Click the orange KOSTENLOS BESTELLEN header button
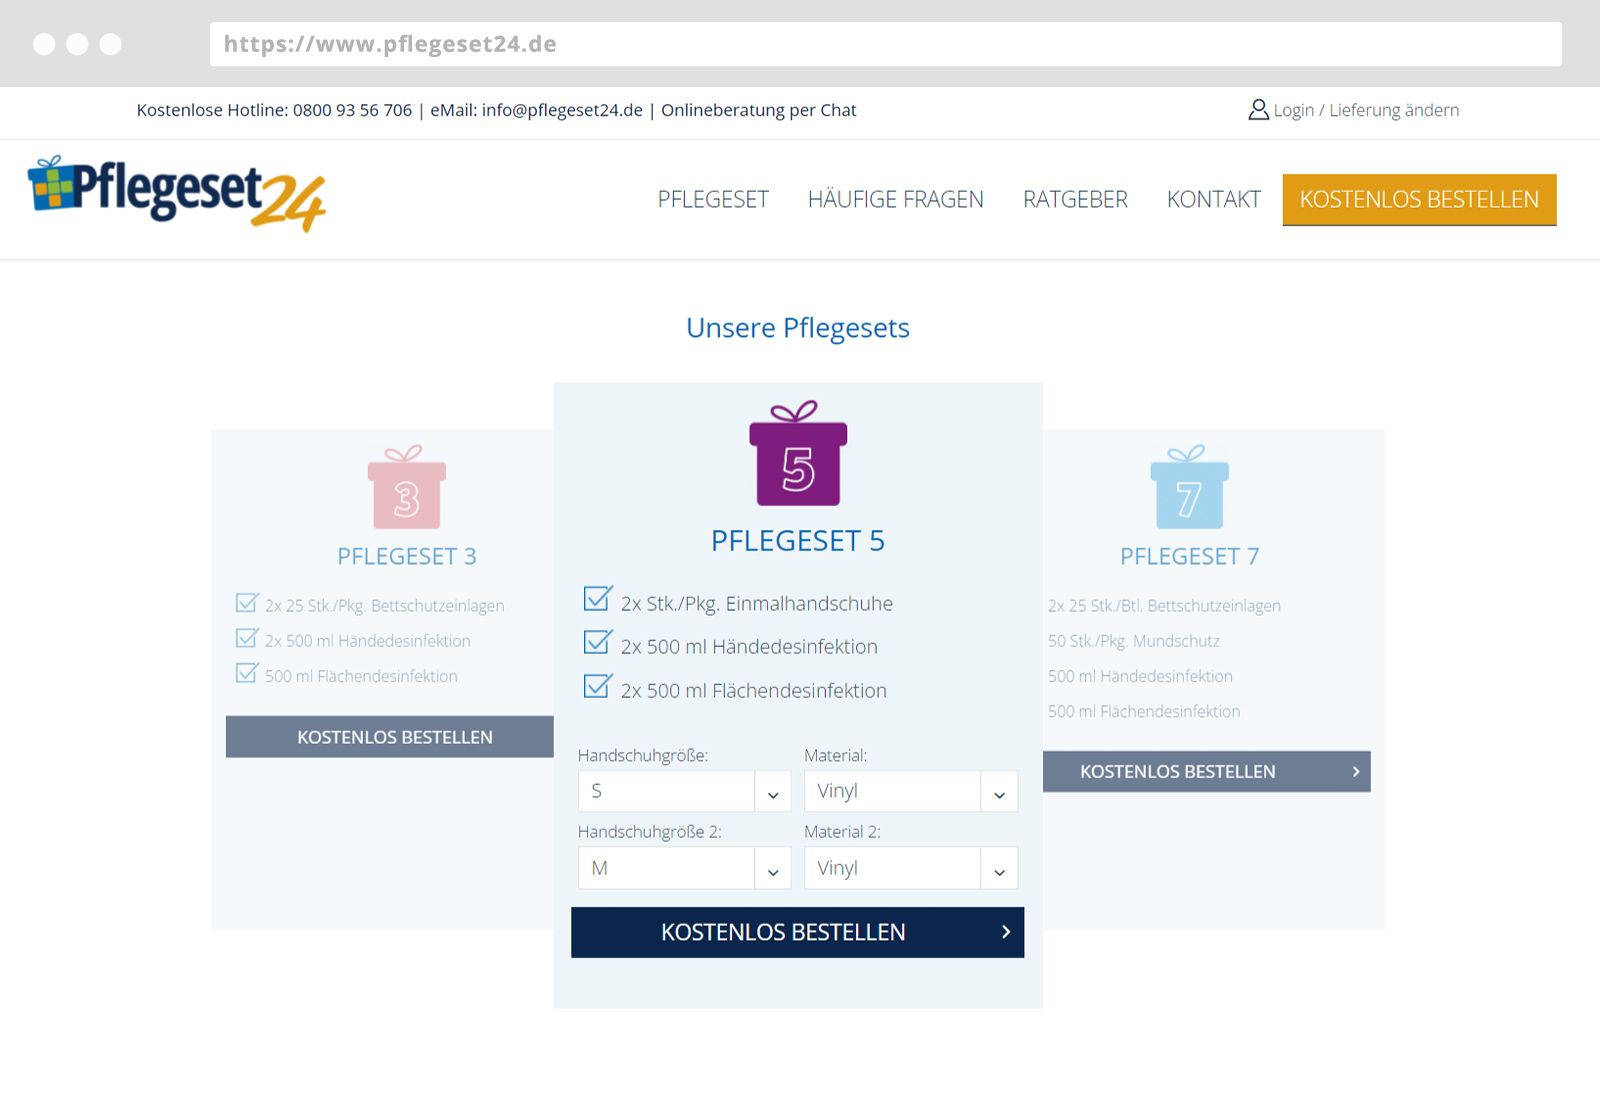 point(1419,200)
